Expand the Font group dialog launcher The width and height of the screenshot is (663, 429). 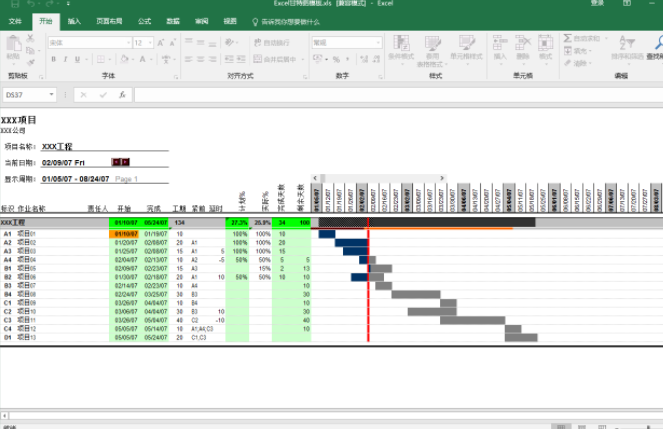click(x=176, y=77)
